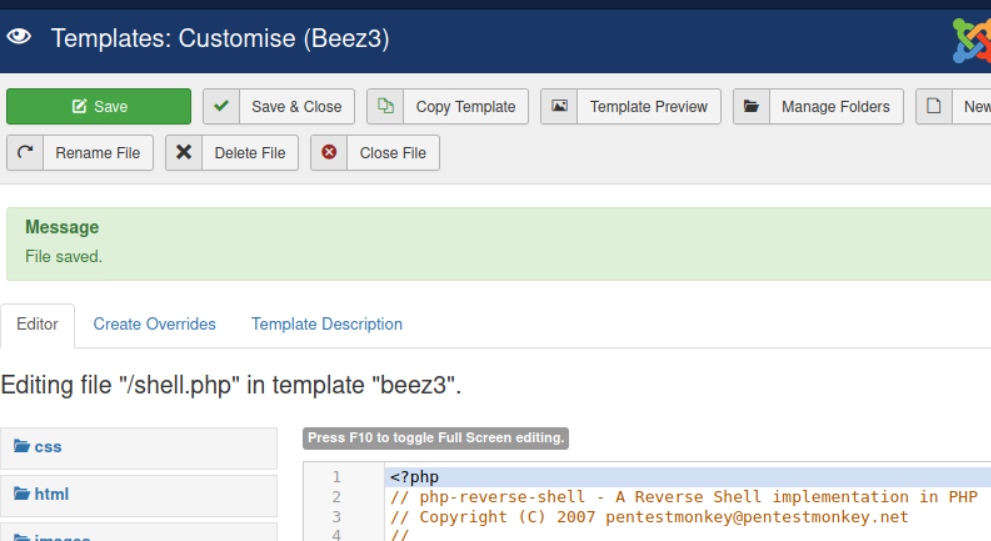This screenshot has width=991, height=541.
Task: Click the X icon of Delete File
Action: tap(183, 152)
